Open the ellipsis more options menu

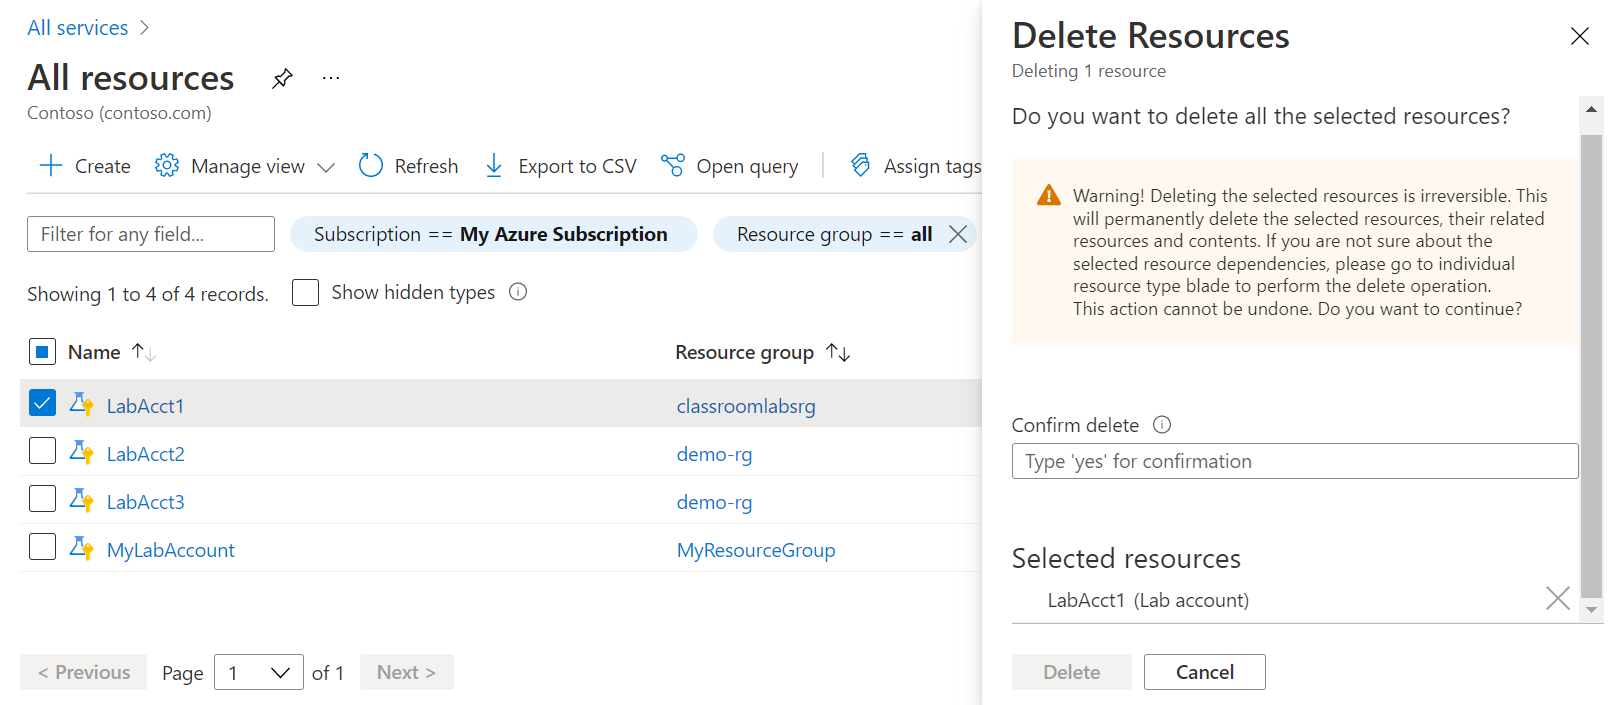(x=331, y=78)
